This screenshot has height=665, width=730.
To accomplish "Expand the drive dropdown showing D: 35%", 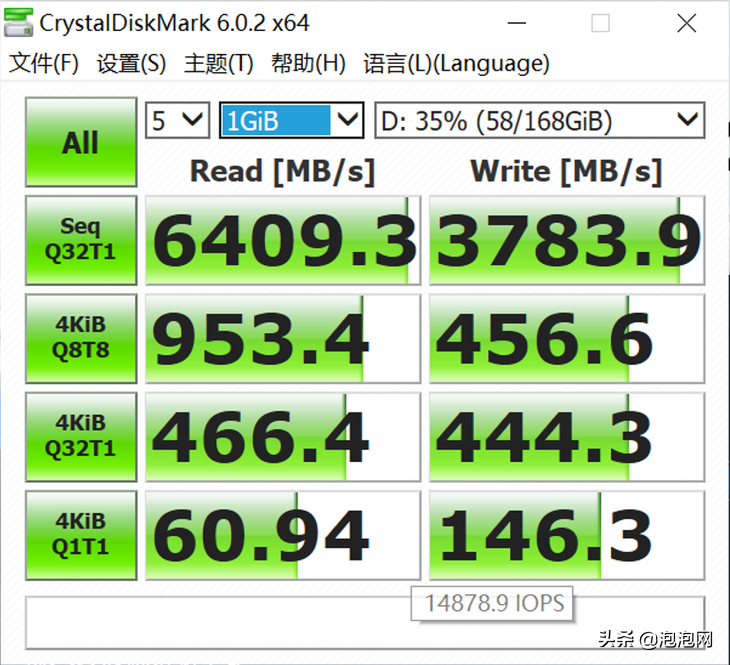I will [x=540, y=120].
